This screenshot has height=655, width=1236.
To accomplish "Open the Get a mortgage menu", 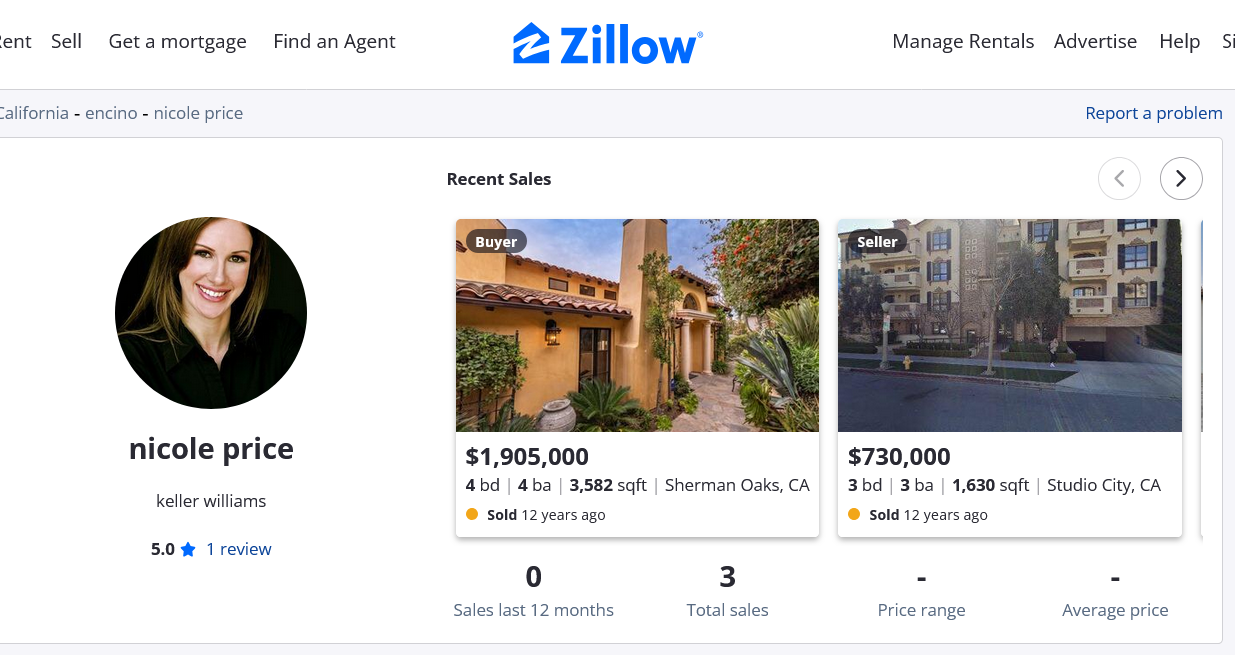I will pyautogui.click(x=178, y=41).
